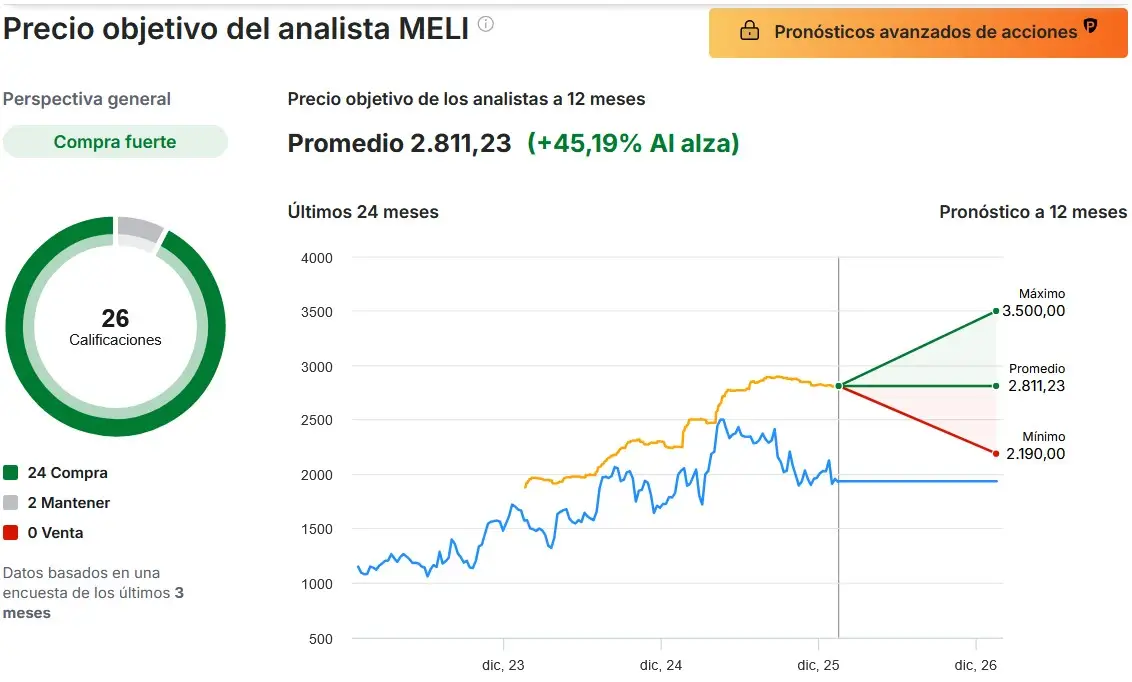This screenshot has width=1132, height=682.
Task: Click the dic, 23 axis label
Action: tap(503, 665)
